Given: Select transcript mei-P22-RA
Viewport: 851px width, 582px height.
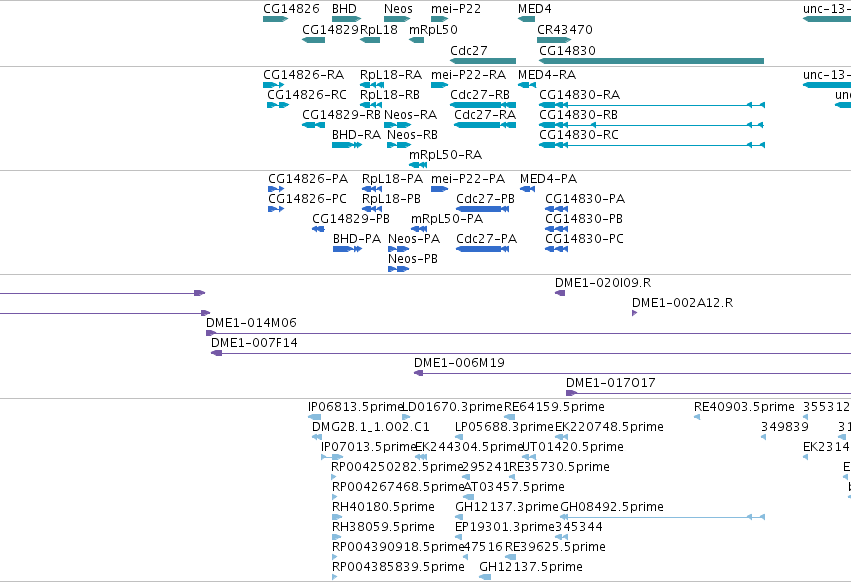Looking at the screenshot, I should coord(468,74).
